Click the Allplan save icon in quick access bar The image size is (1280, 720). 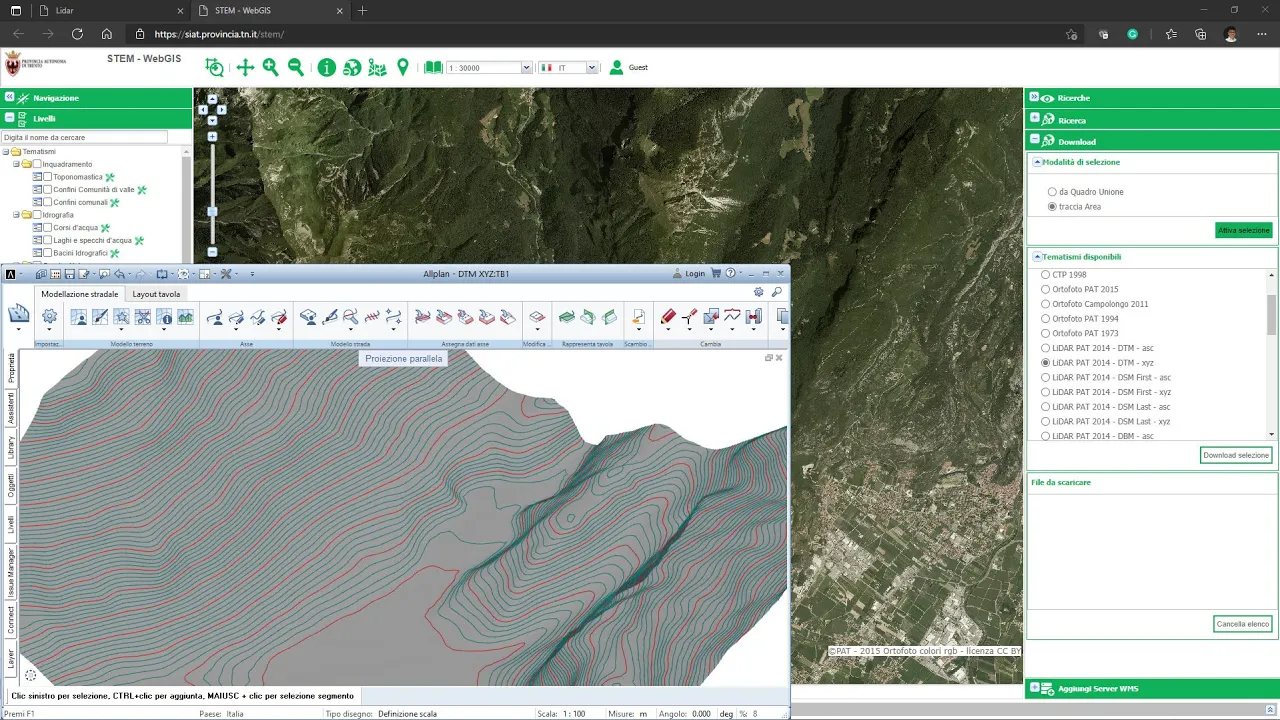tap(71, 273)
